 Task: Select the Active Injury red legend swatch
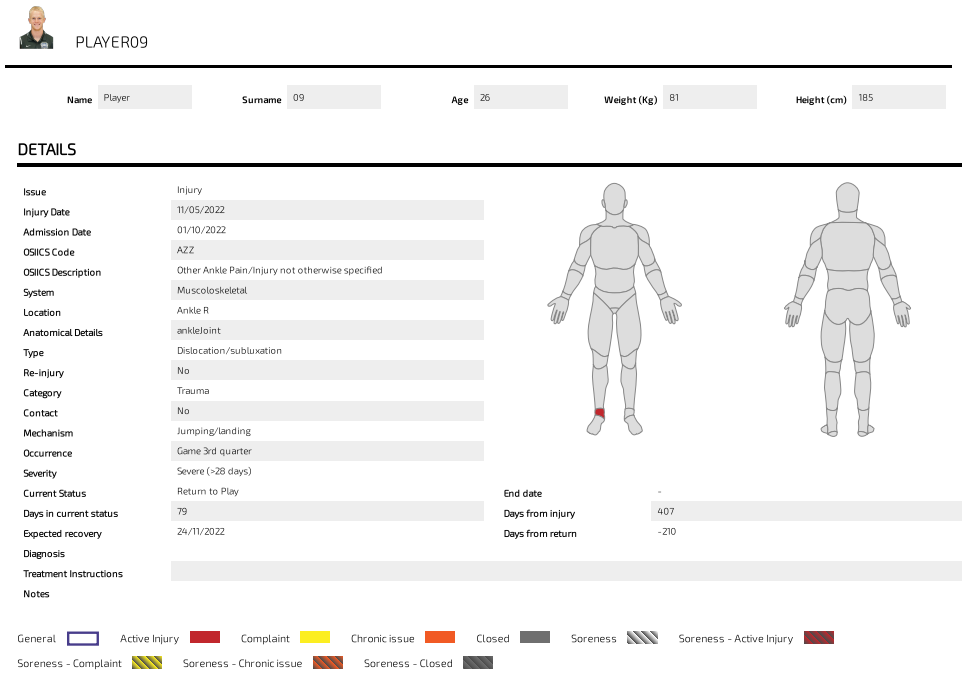[x=204, y=638]
